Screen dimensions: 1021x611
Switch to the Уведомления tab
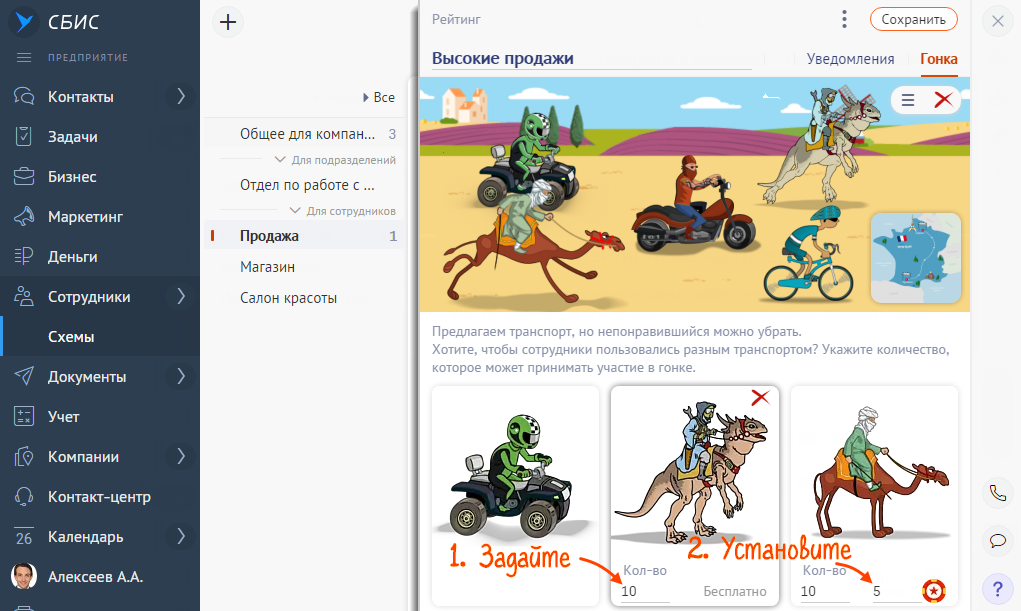[x=850, y=59]
